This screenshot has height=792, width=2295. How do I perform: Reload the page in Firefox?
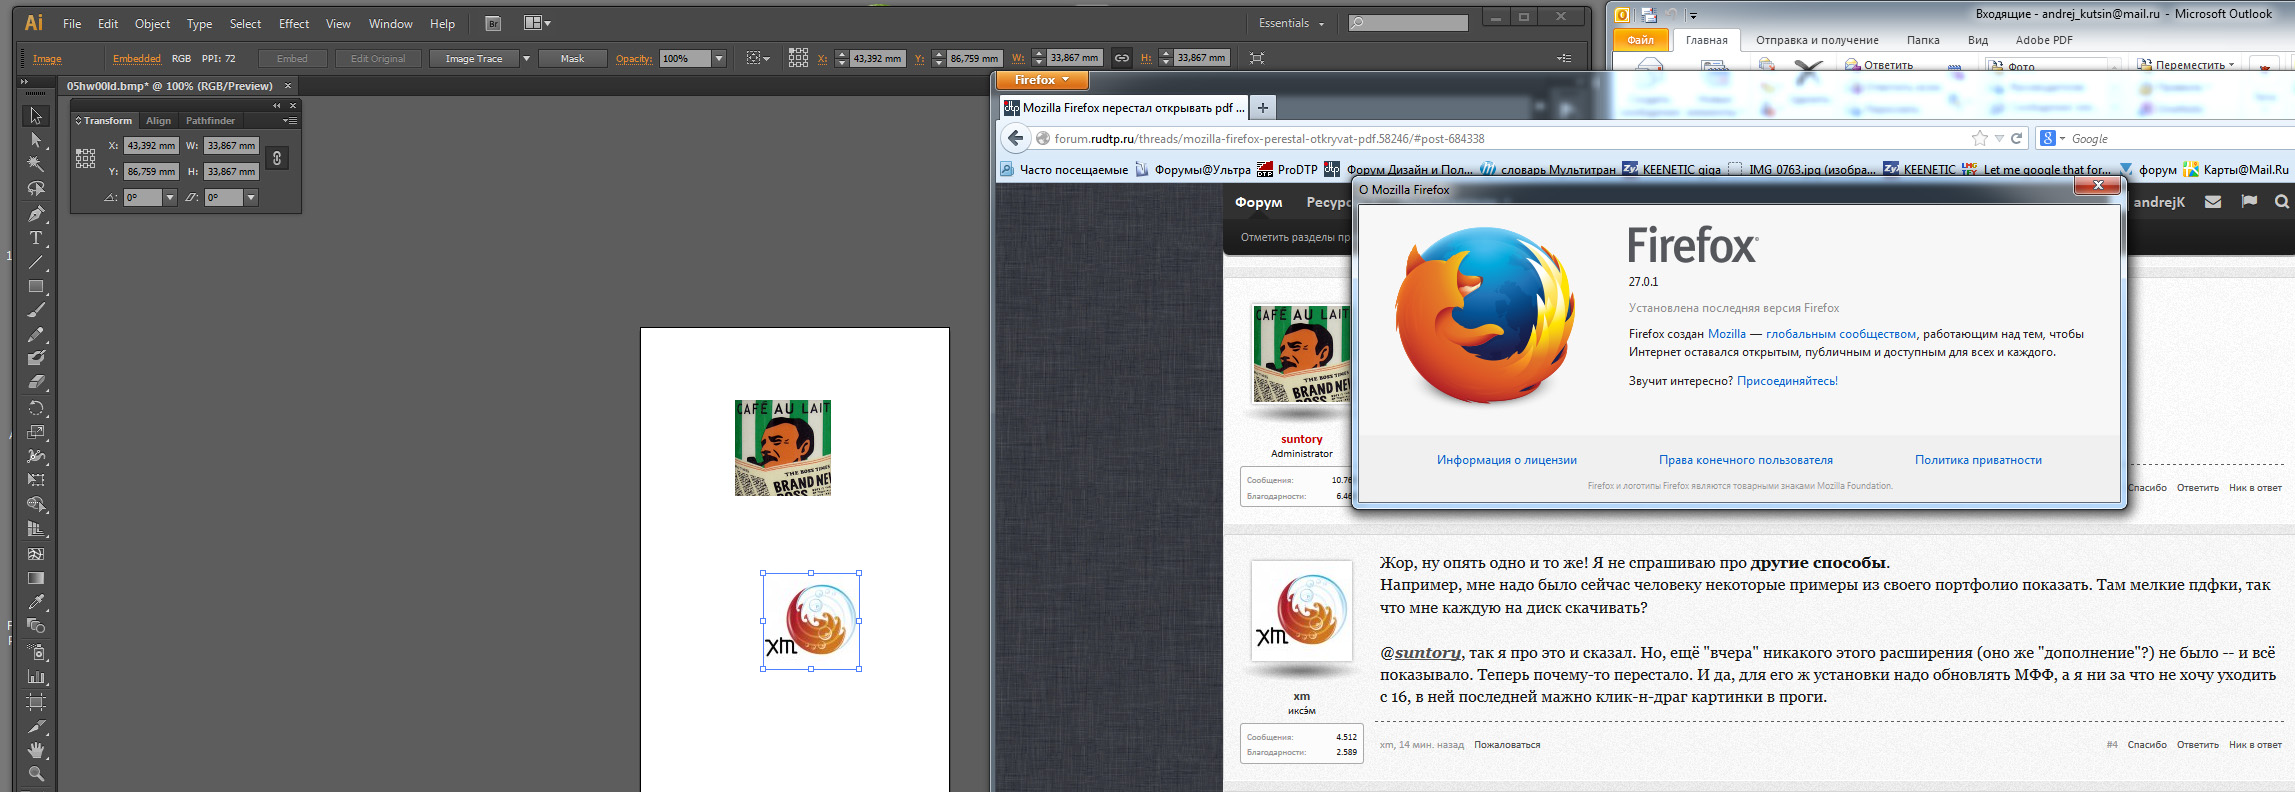(x=2016, y=139)
